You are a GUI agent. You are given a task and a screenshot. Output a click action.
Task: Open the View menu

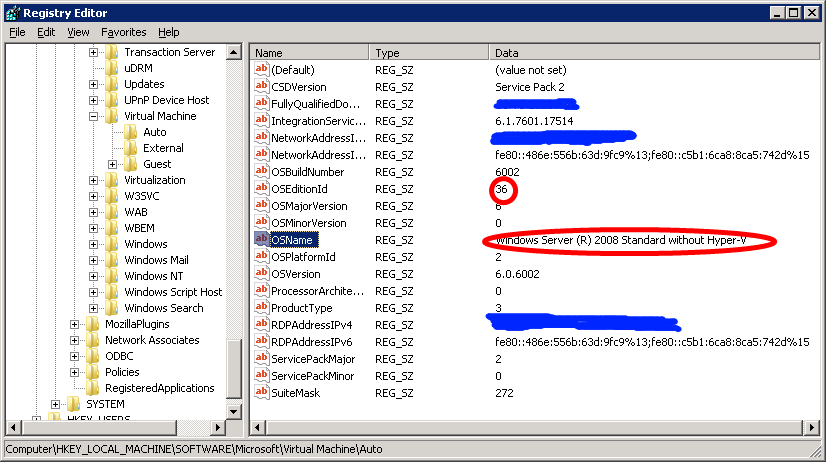click(x=78, y=32)
